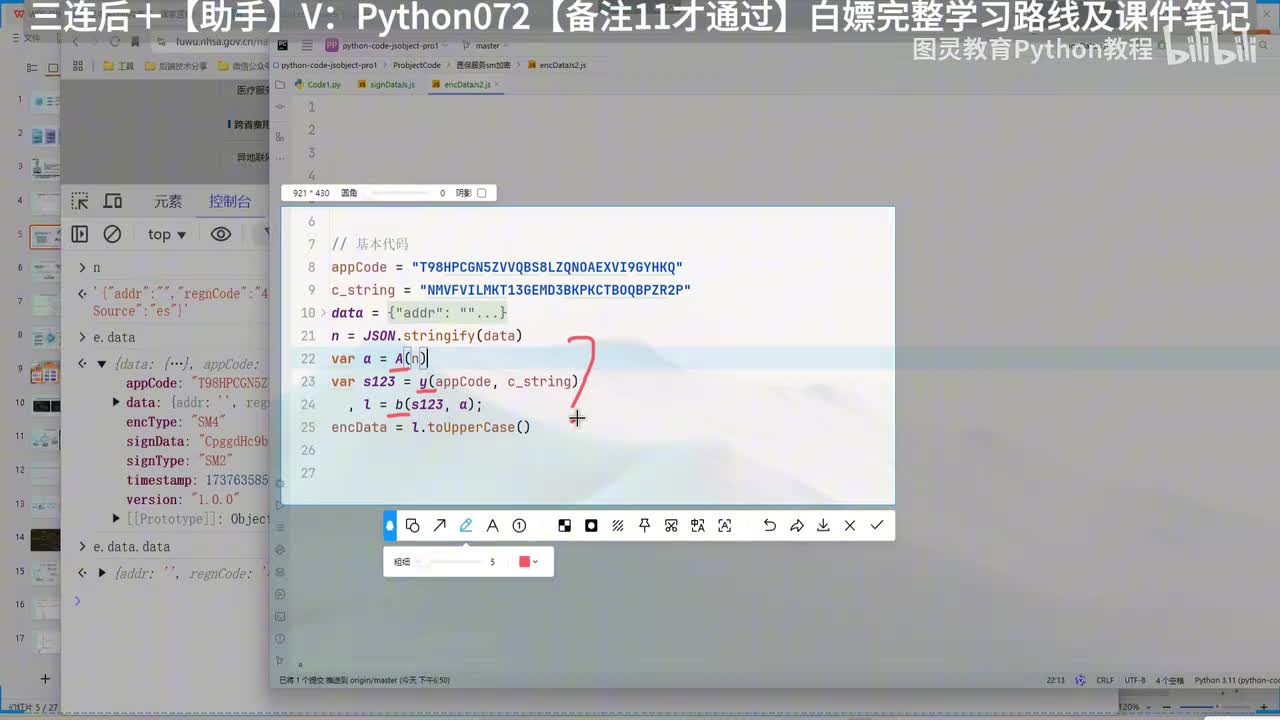Select the pen drawing tool

tap(466, 525)
